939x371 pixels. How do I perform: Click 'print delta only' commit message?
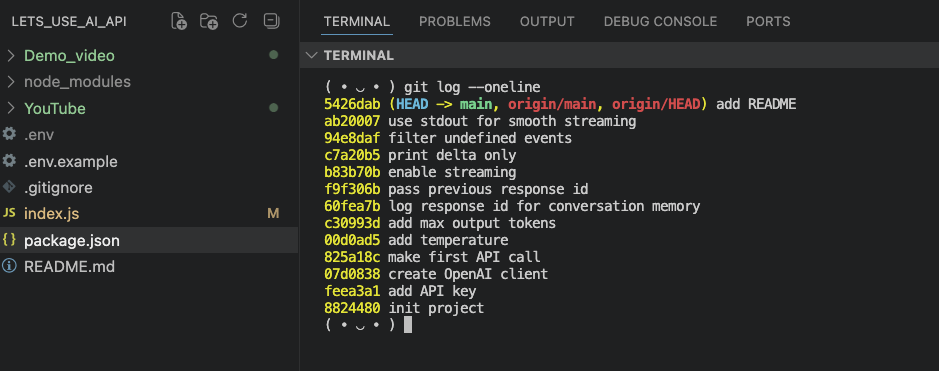[452, 156]
